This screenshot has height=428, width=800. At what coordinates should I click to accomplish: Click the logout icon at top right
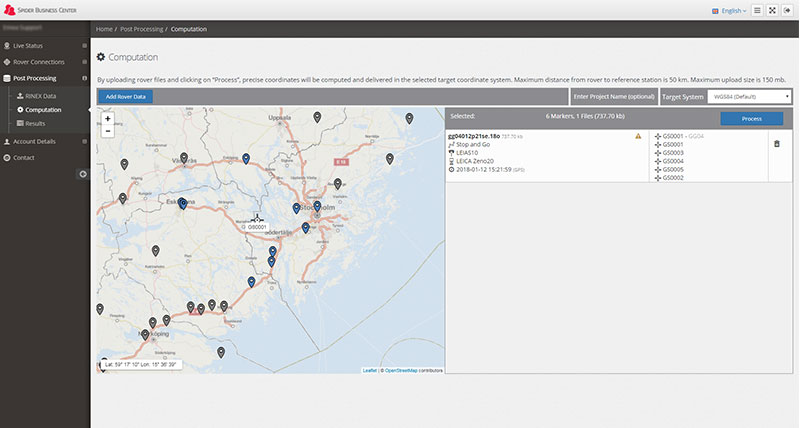click(787, 10)
